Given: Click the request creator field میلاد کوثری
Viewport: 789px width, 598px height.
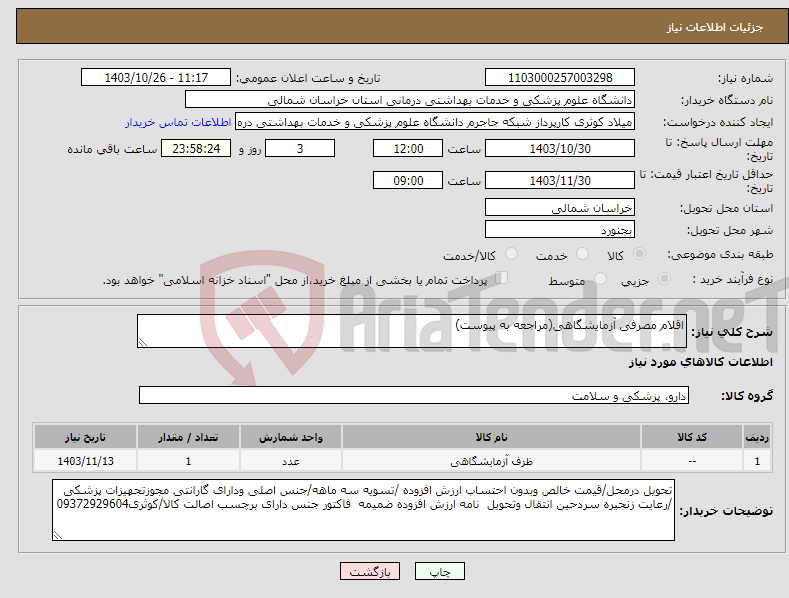Looking at the screenshot, I should pyautogui.click(x=435, y=121).
